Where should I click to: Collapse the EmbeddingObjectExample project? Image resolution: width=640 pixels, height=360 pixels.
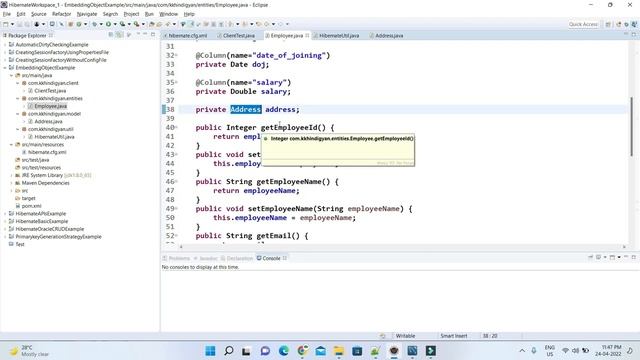5,68
